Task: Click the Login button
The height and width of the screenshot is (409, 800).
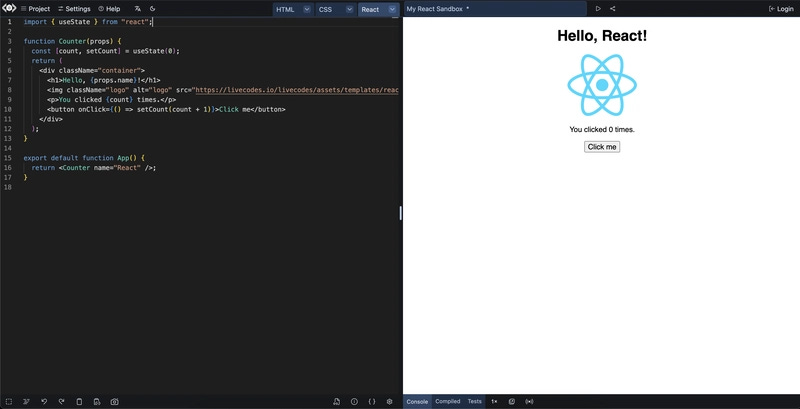Action: (781, 9)
